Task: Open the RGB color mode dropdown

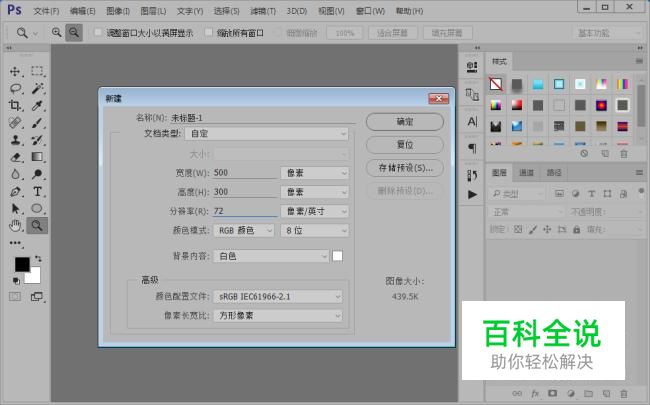Action: 244,230
